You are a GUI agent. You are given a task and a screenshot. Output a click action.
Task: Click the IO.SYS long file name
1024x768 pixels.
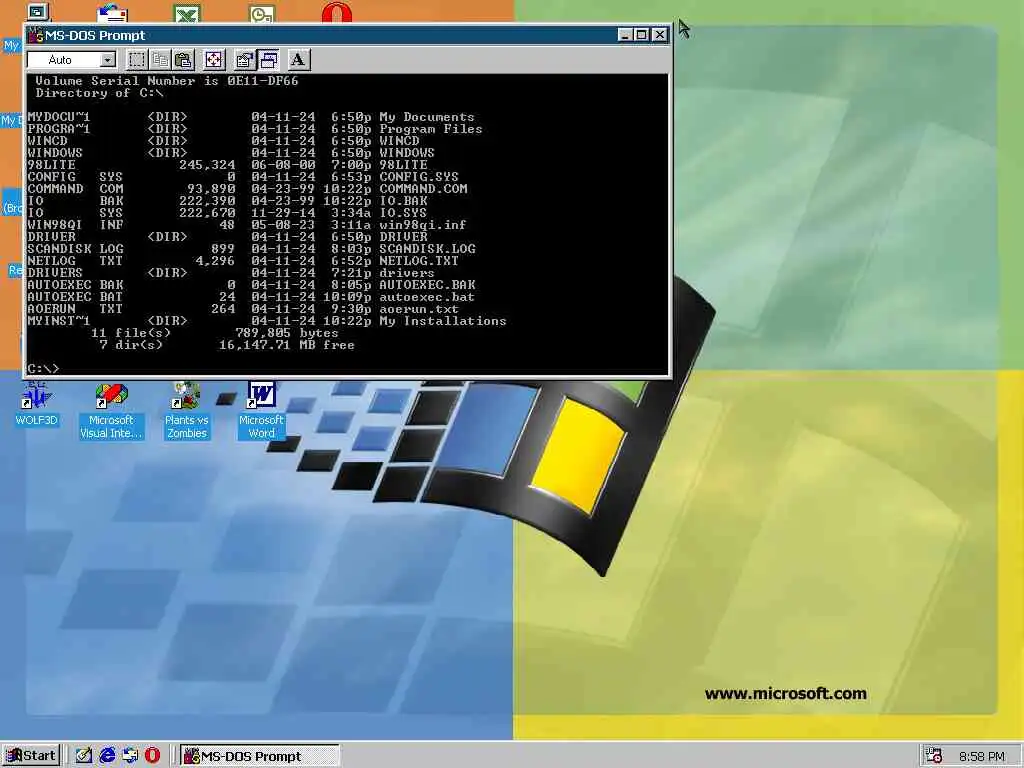pos(404,212)
